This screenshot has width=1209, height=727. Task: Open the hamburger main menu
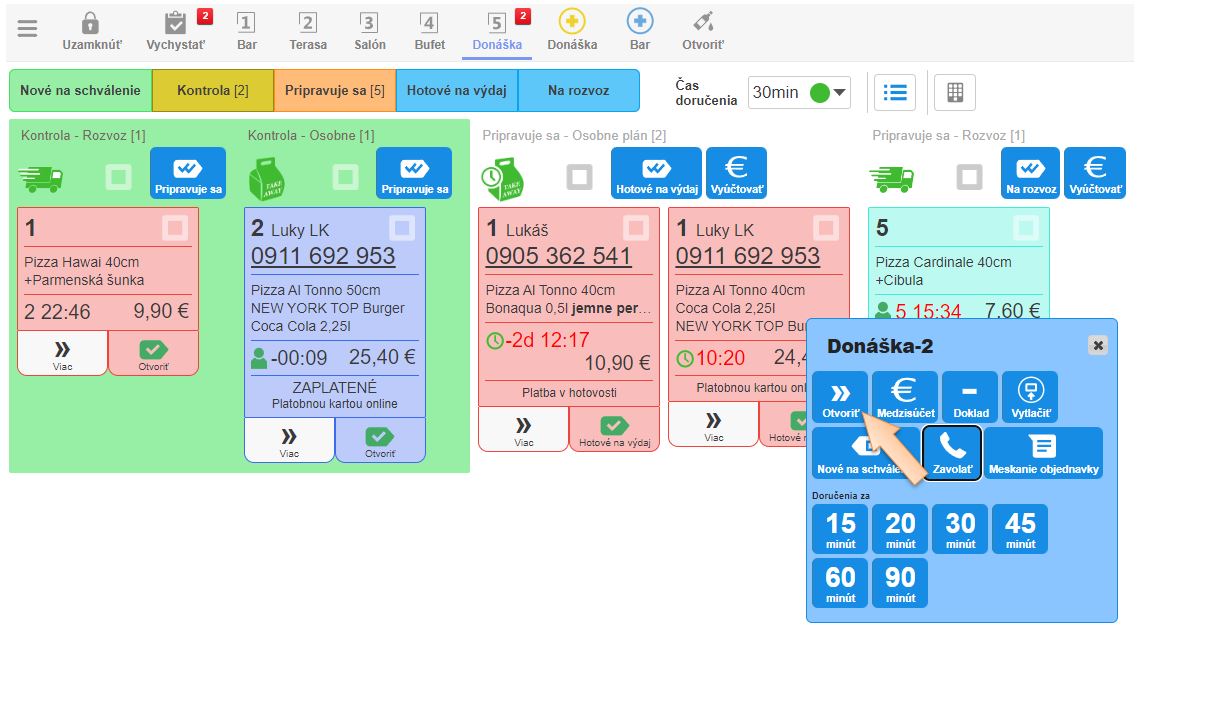[x=27, y=28]
